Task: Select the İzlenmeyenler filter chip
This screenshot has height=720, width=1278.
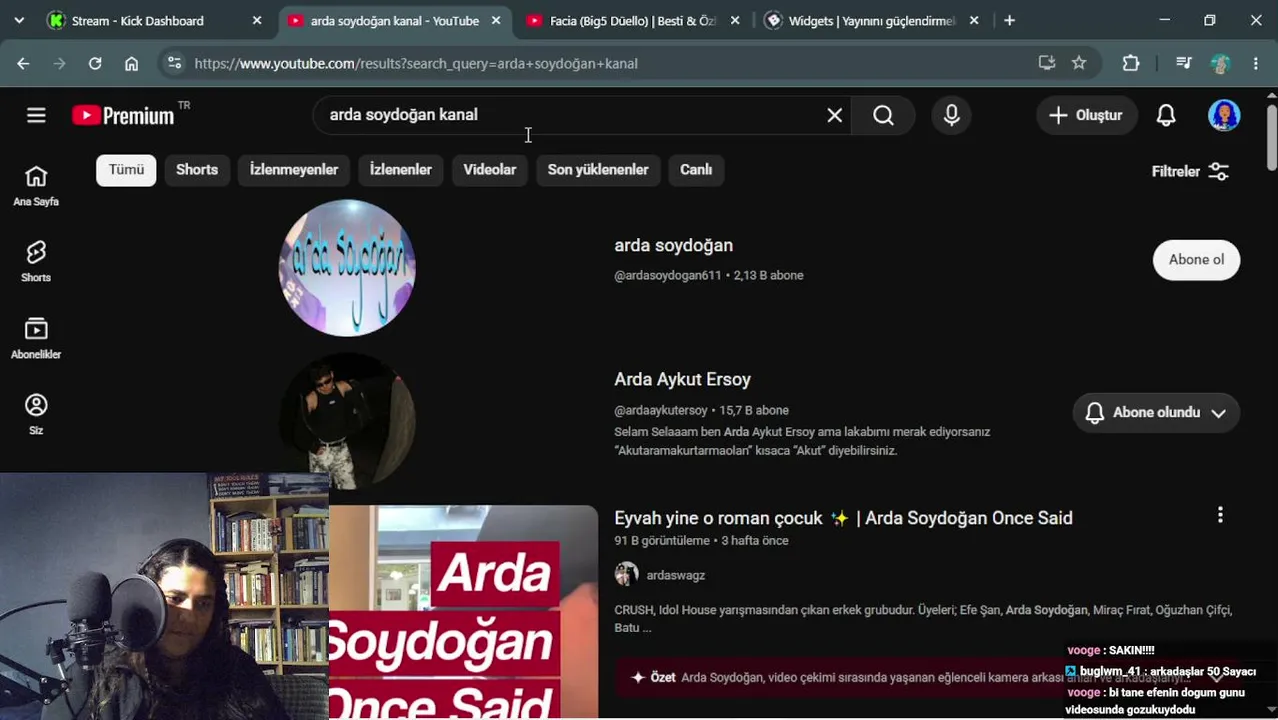Action: tap(294, 170)
